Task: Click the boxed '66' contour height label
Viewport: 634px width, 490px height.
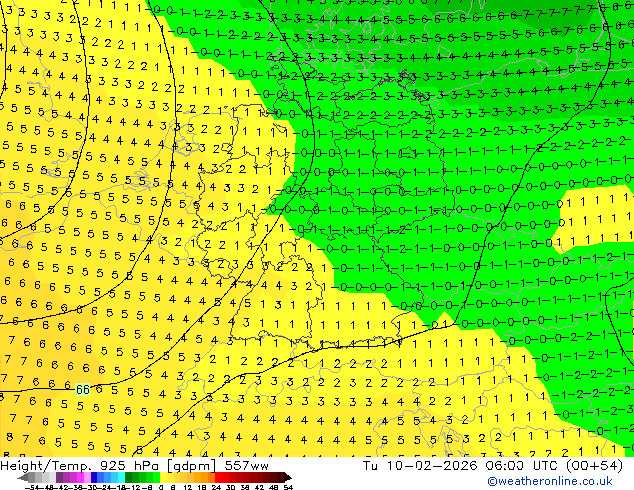Action: [82, 389]
